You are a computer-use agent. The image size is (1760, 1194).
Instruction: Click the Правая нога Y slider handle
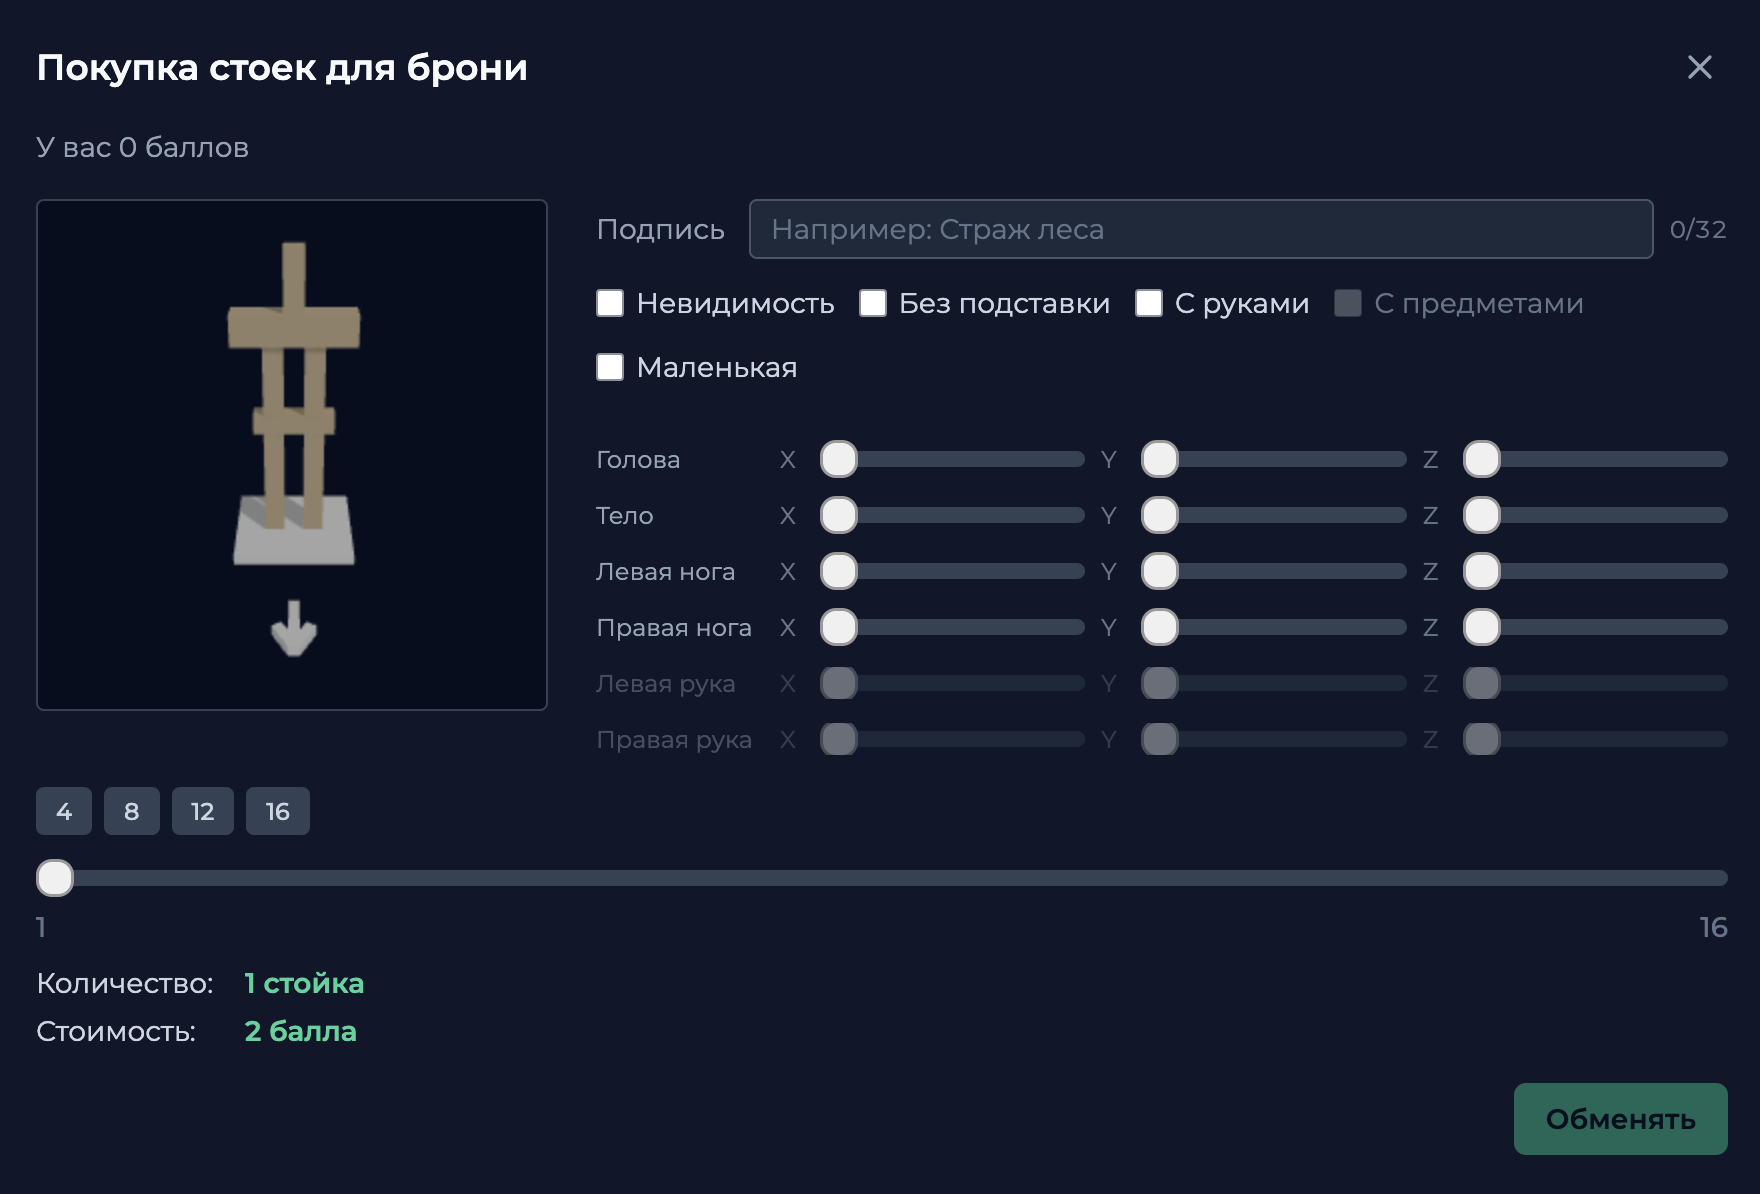point(1160,627)
